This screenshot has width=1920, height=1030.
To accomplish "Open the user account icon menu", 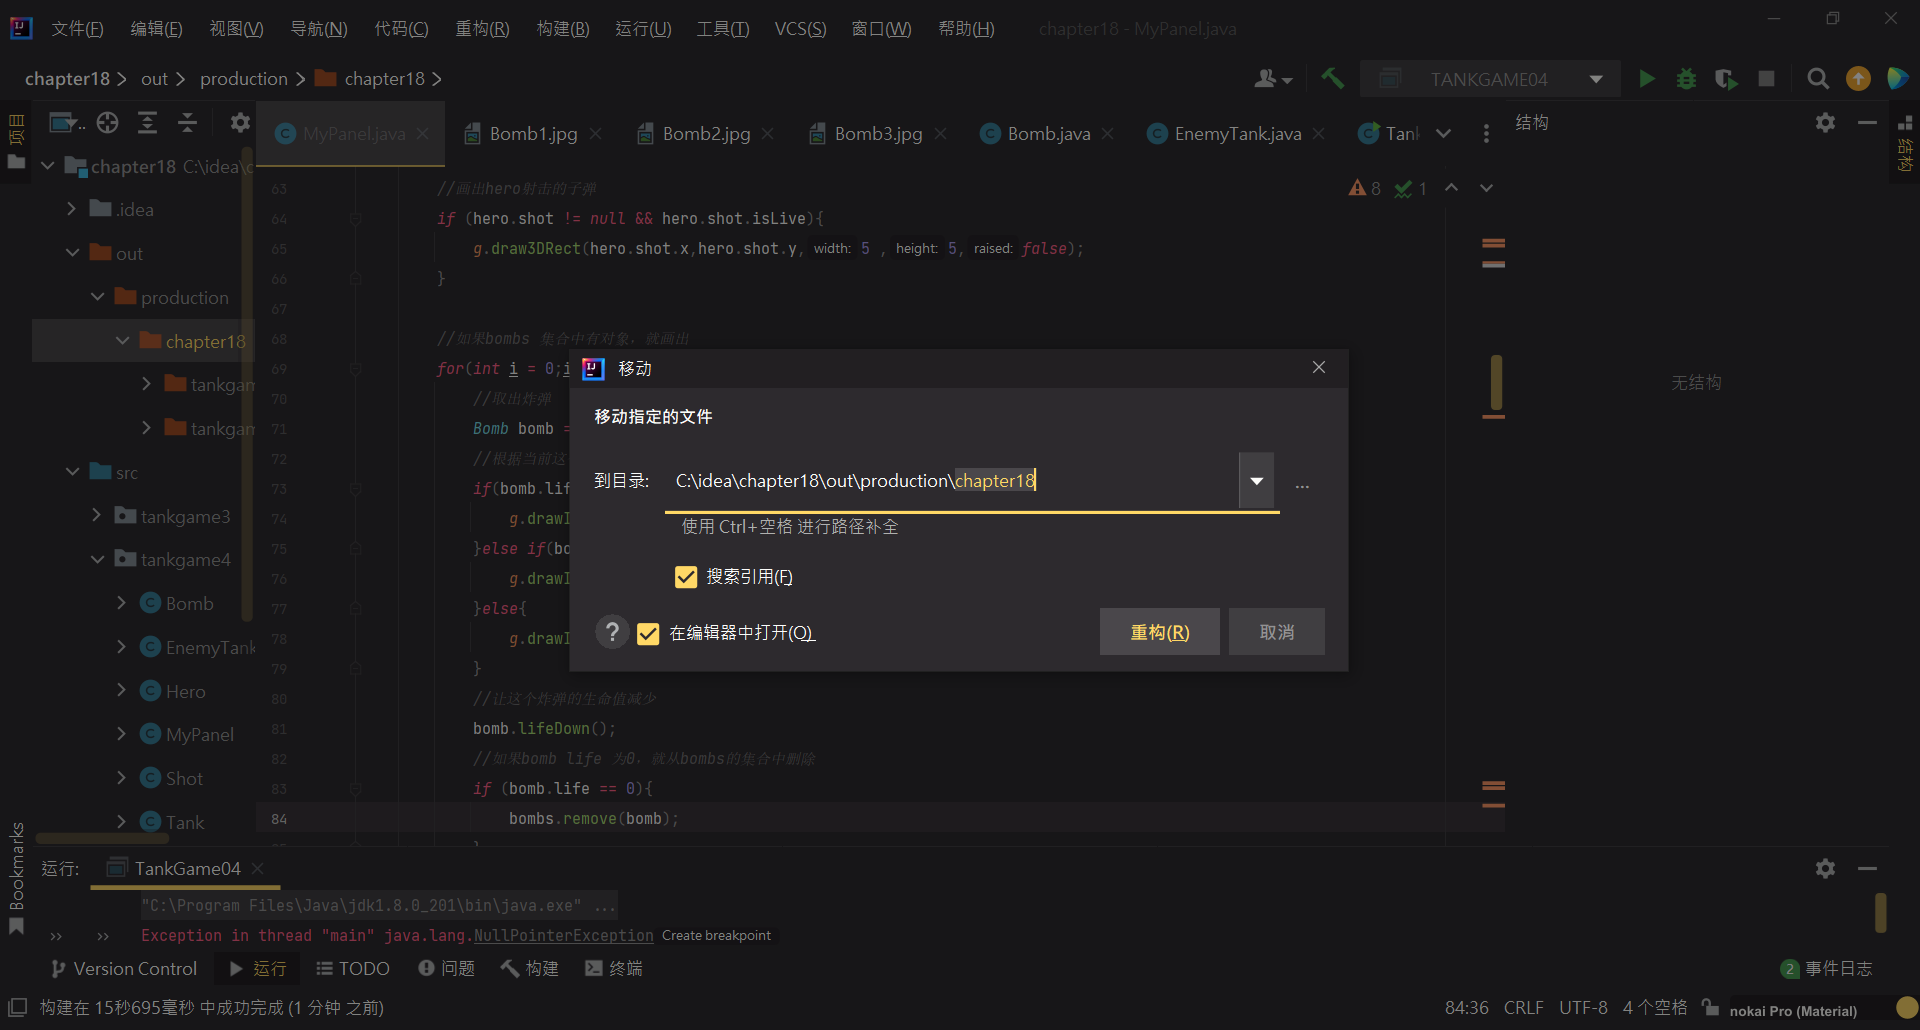I will click(x=1272, y=78).
